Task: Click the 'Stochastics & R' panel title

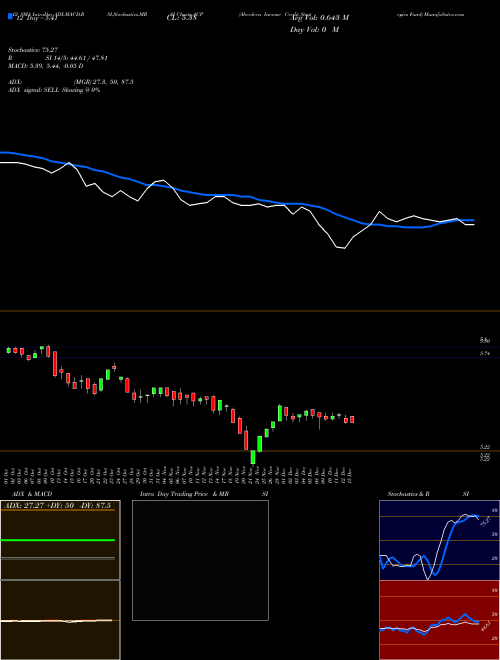Action: 409,494
